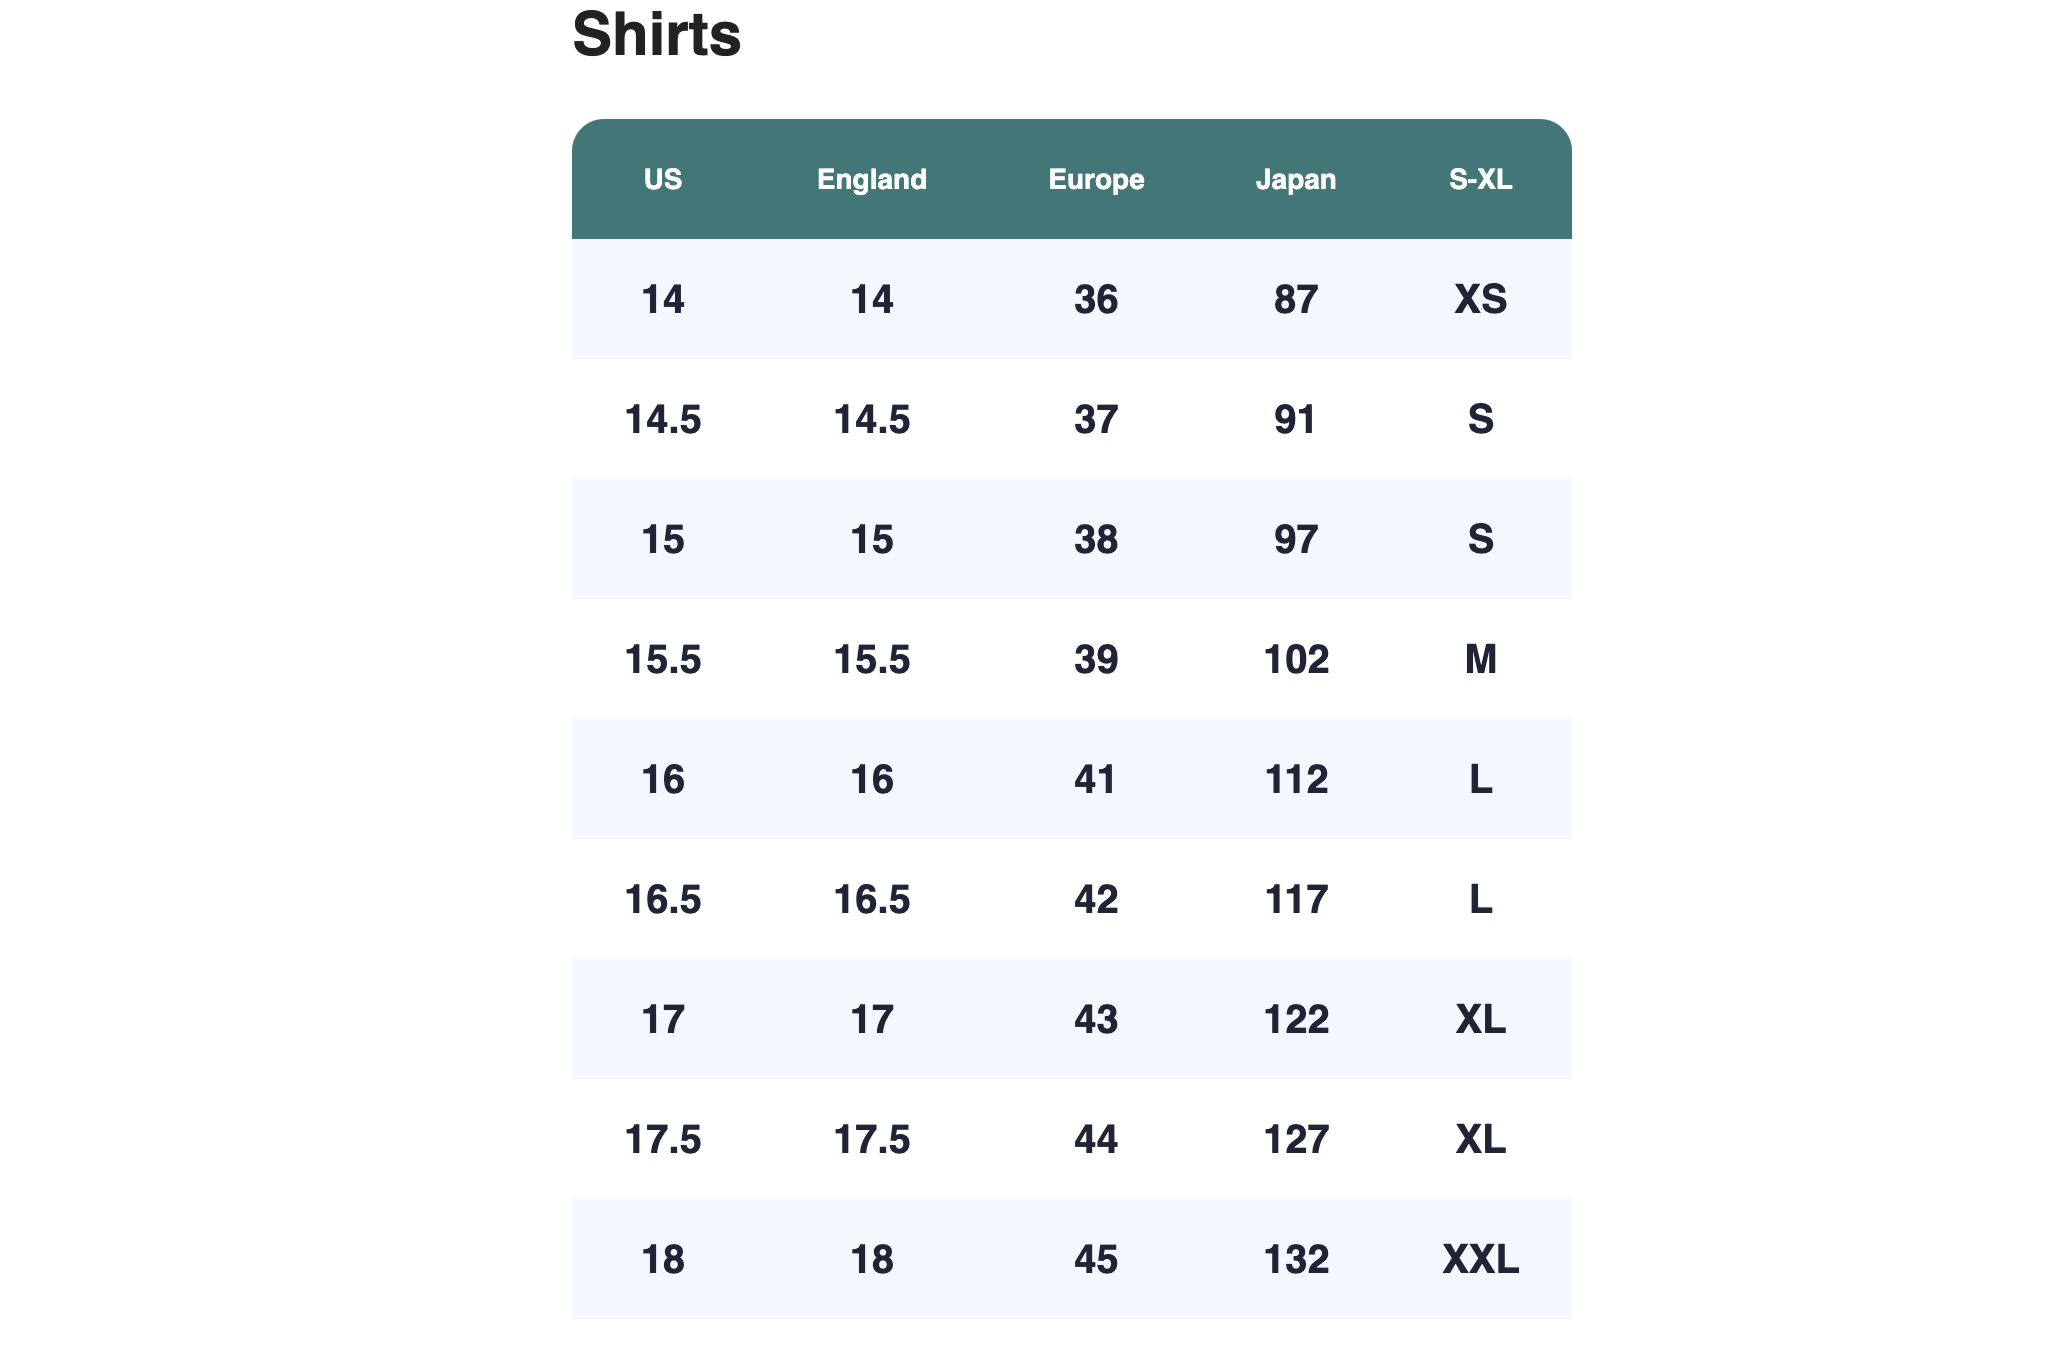The width and height of the screenshot is (2052, 1350).
Task: Select Japan size 91 cell
Action: click(x=1296, y=419)
